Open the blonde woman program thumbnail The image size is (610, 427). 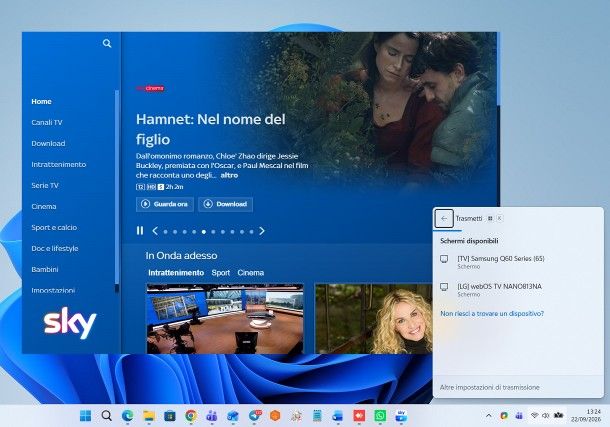tap(373, 318)
